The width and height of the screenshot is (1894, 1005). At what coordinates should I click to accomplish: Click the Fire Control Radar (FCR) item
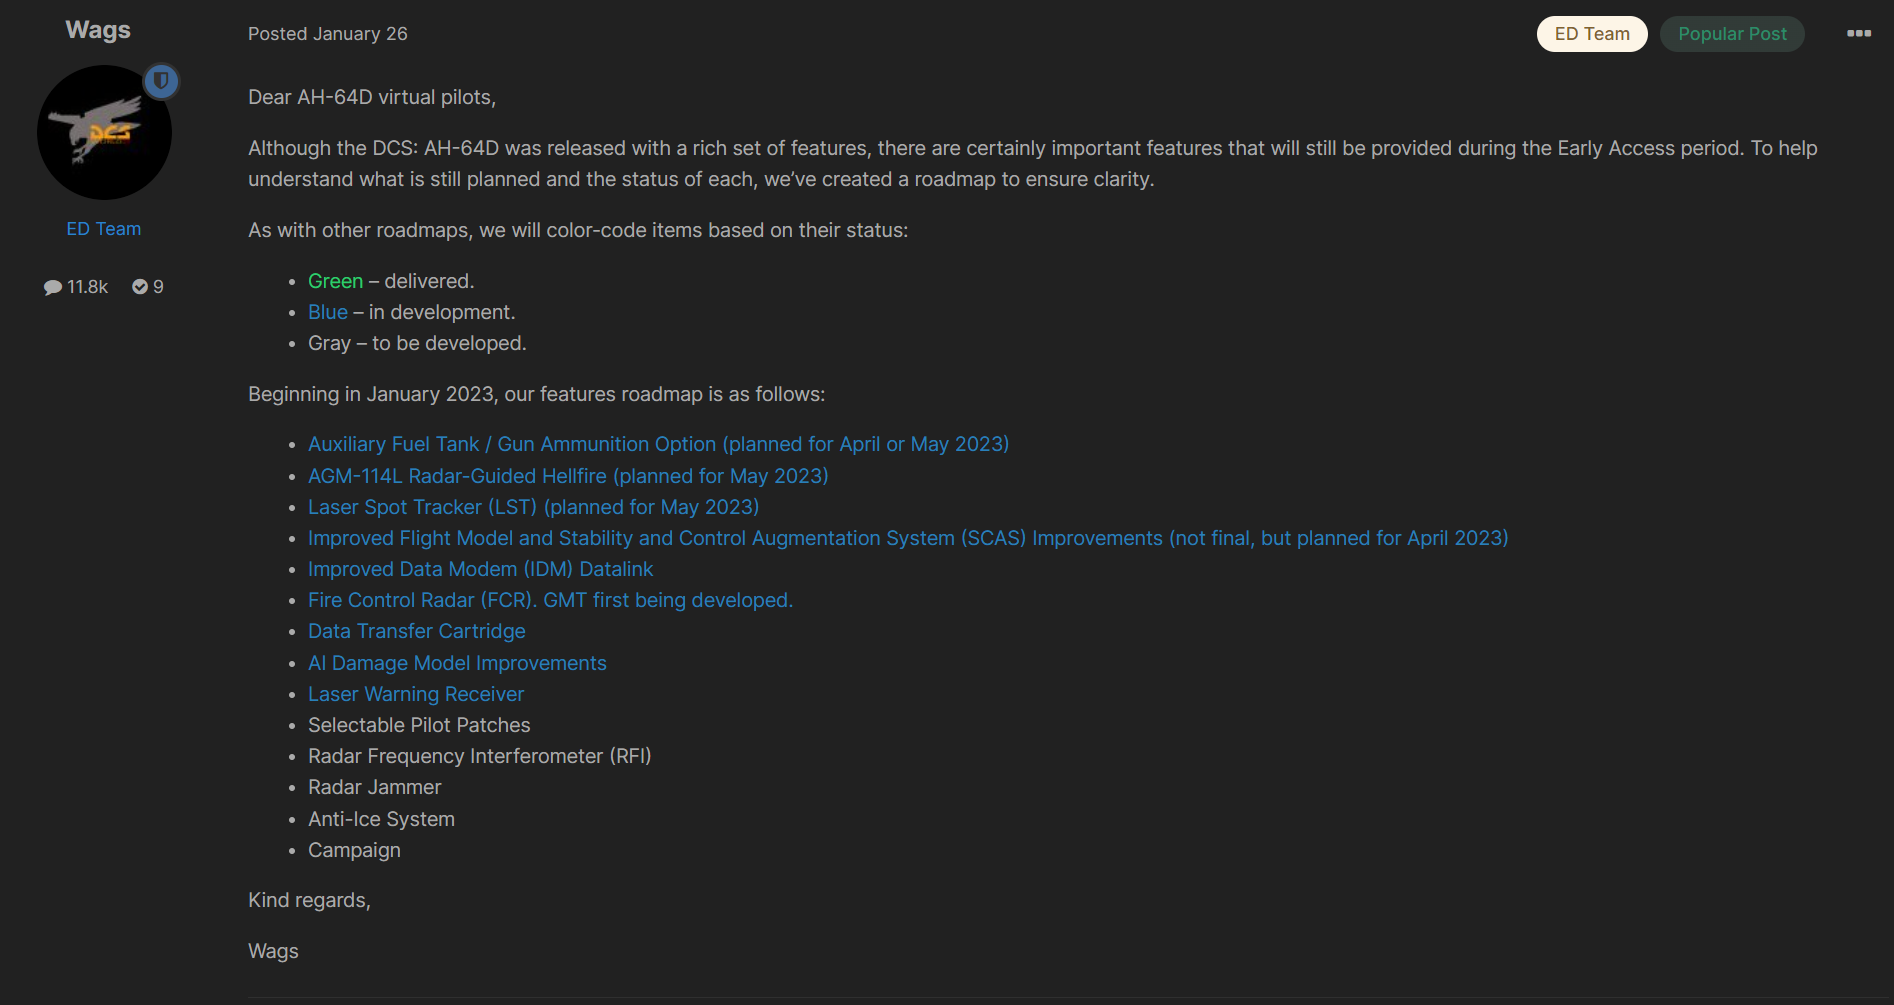coord(550,600)
